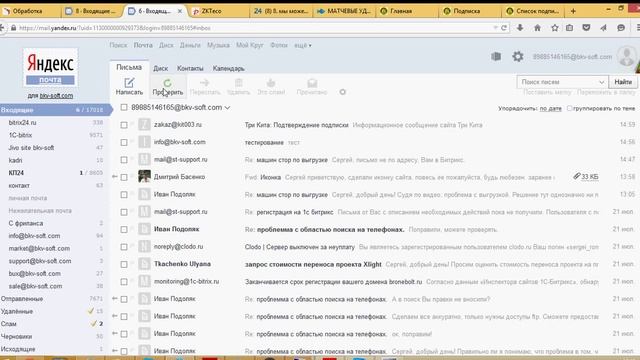This screenshot has width=640, height=360.
Task: Open the 'запрос стоимости переноса проекта Xlight' email
Action: pyautogui.click(x=313, y=264)
